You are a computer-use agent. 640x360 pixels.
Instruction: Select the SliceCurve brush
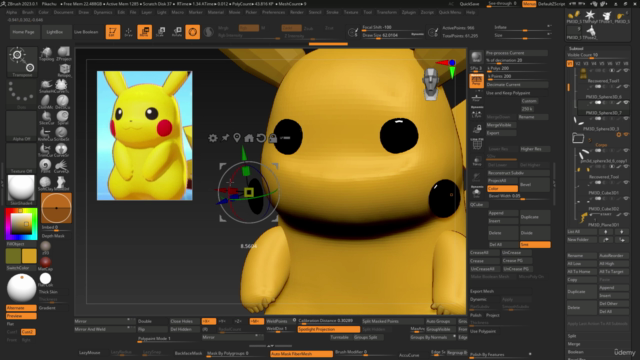(46, 118)
